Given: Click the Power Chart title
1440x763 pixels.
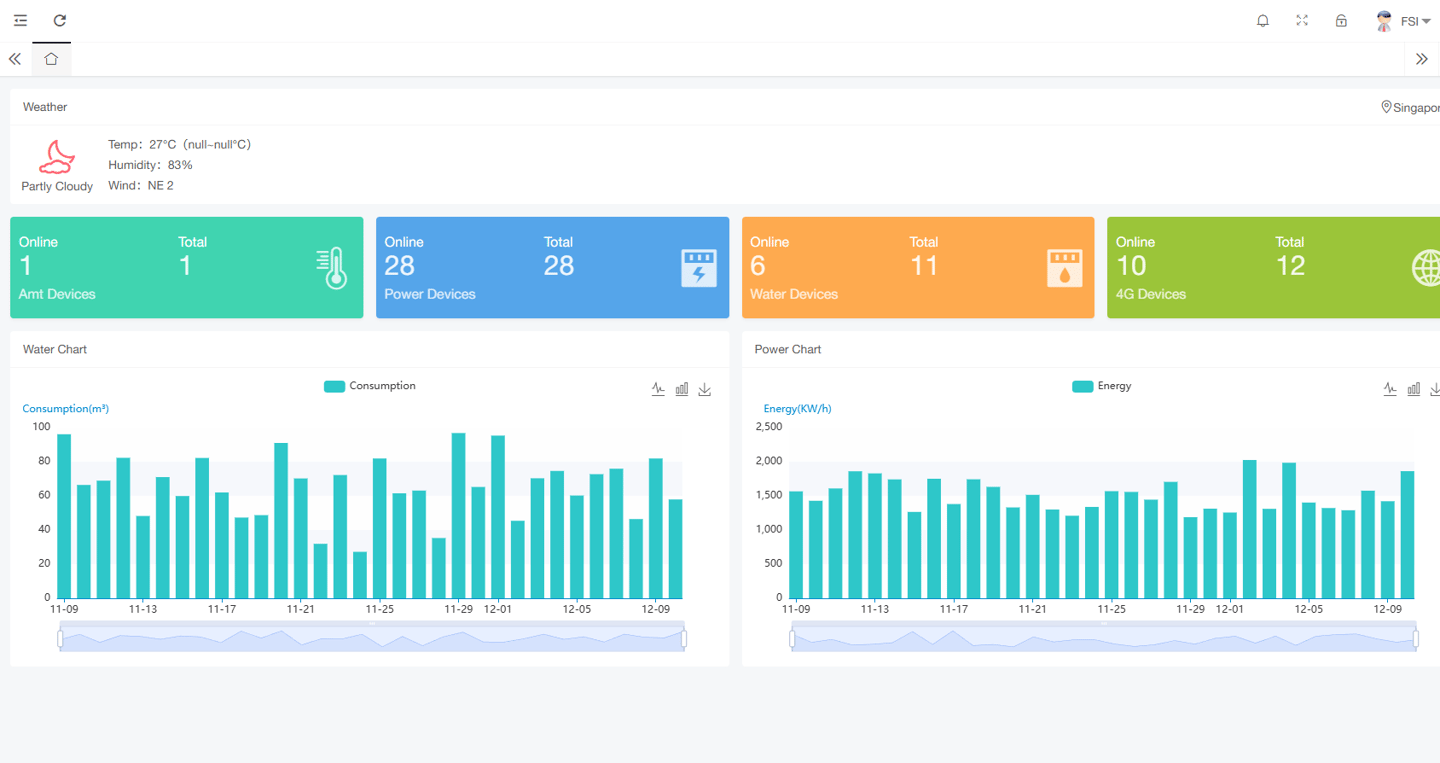Looking at the screenshot, I should [788, 350].
